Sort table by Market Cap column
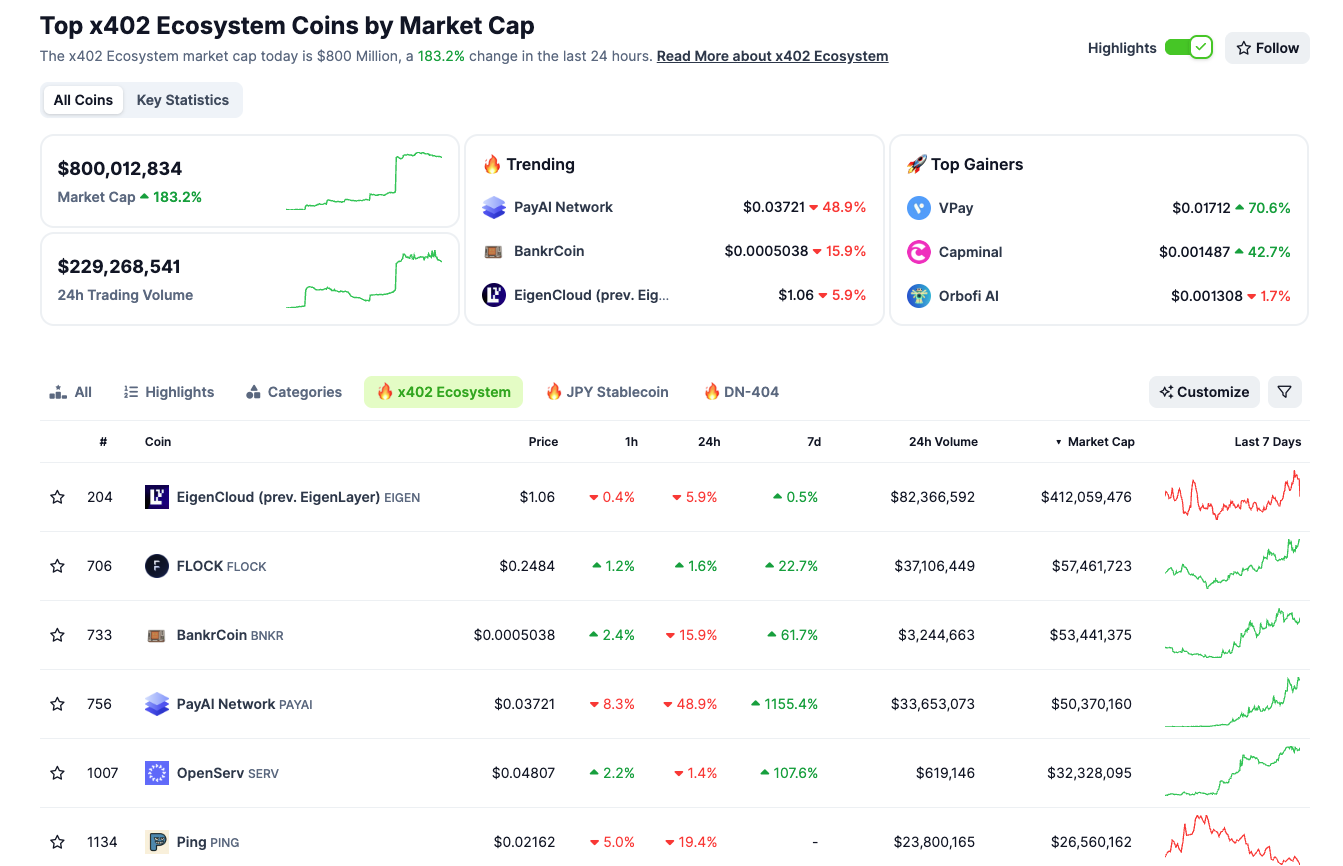Image resolution: width=1343 pixels, height=866 pixels. (x=1100, y=442)
